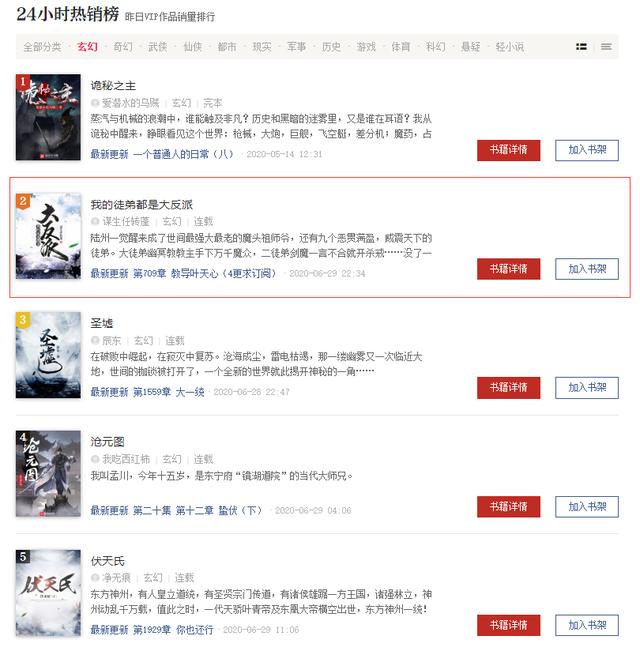The image size is (640, 651).
Task: Add 我的徒弟都是大反派 to bookshelf
Action: click(x=587, y=269)
